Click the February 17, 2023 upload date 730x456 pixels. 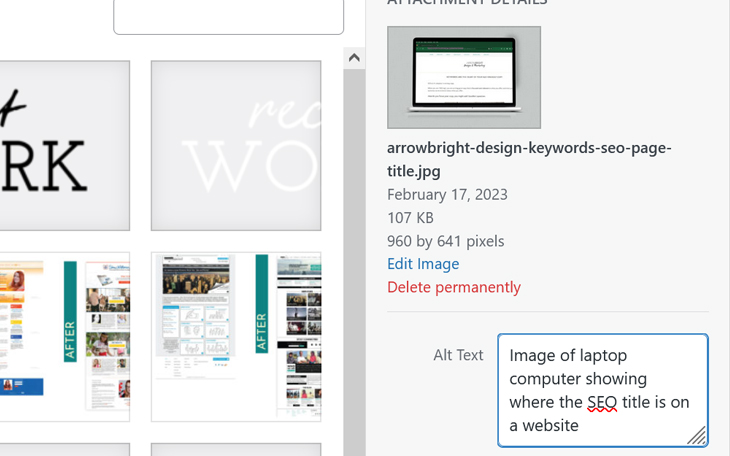tap(446, 194)
